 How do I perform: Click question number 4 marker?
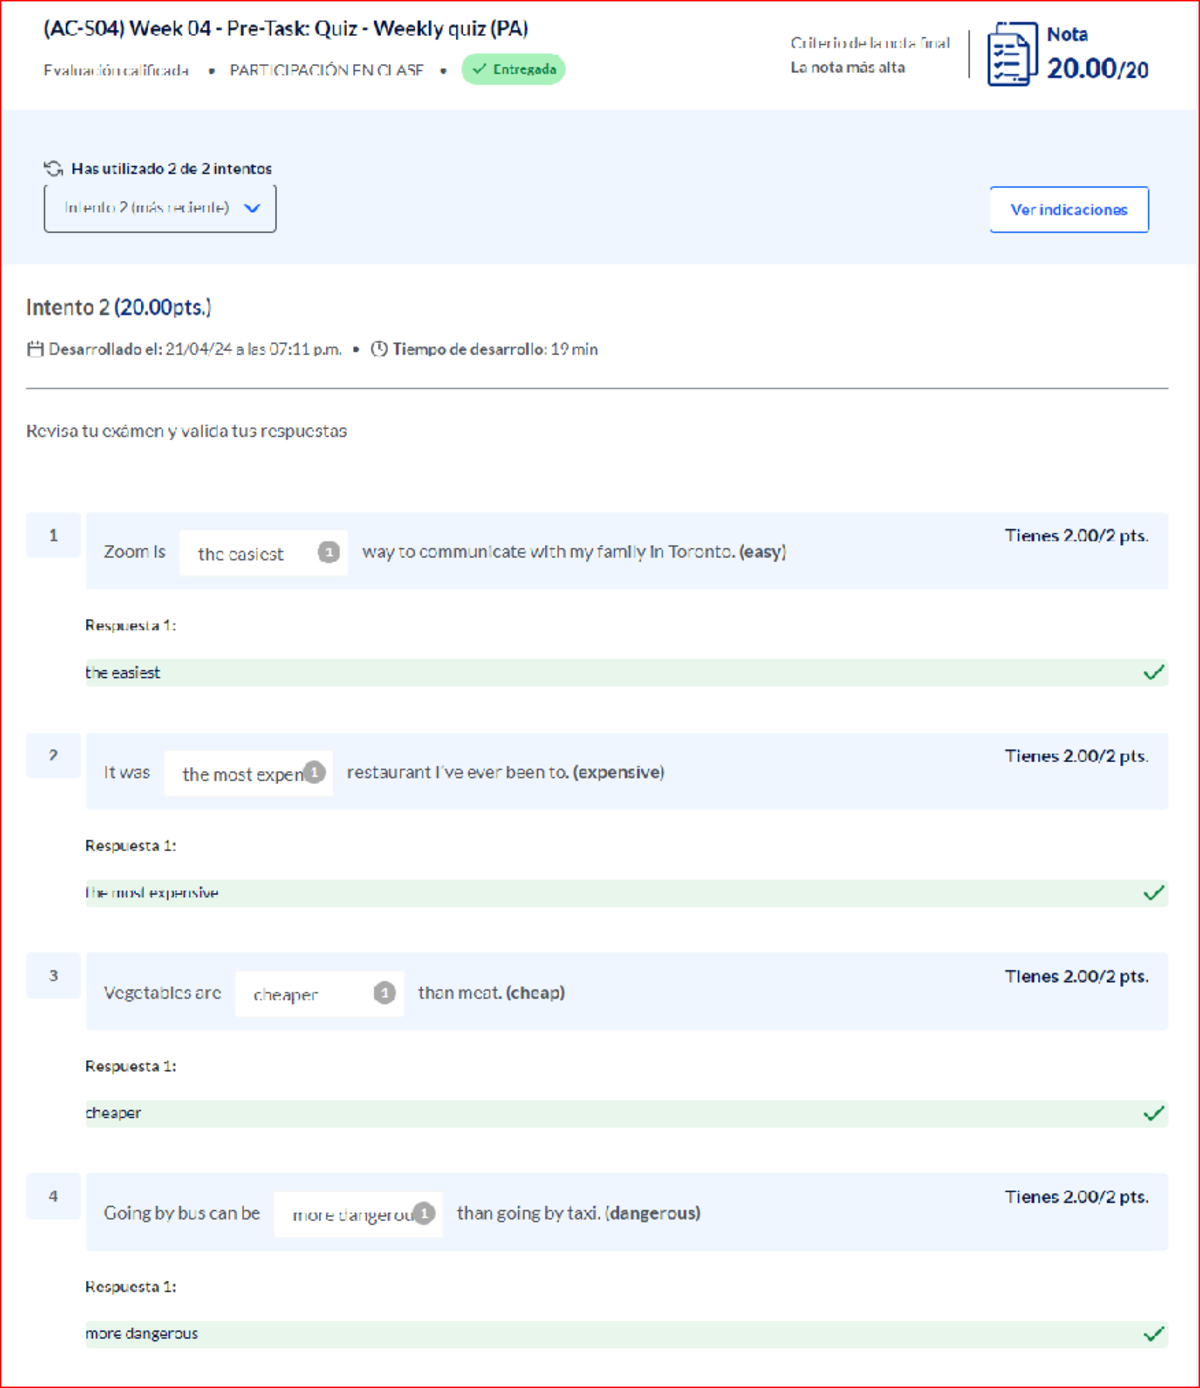(53, 1196)
